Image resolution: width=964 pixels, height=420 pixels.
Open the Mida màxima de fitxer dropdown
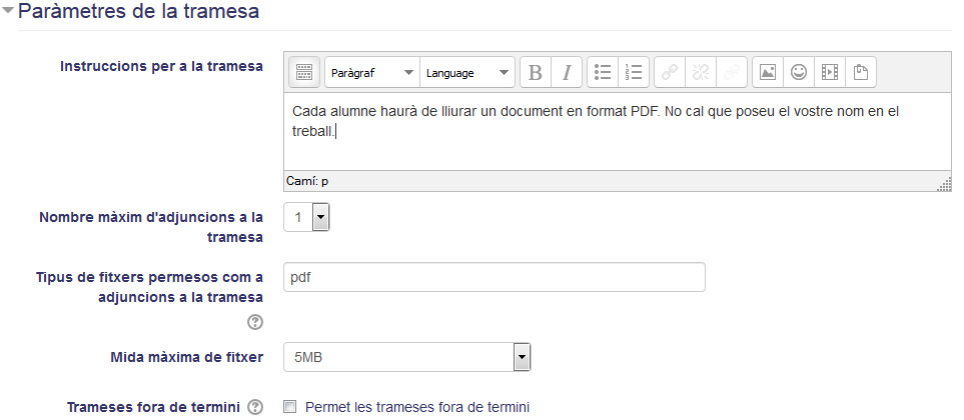click(x=407, y=357)
